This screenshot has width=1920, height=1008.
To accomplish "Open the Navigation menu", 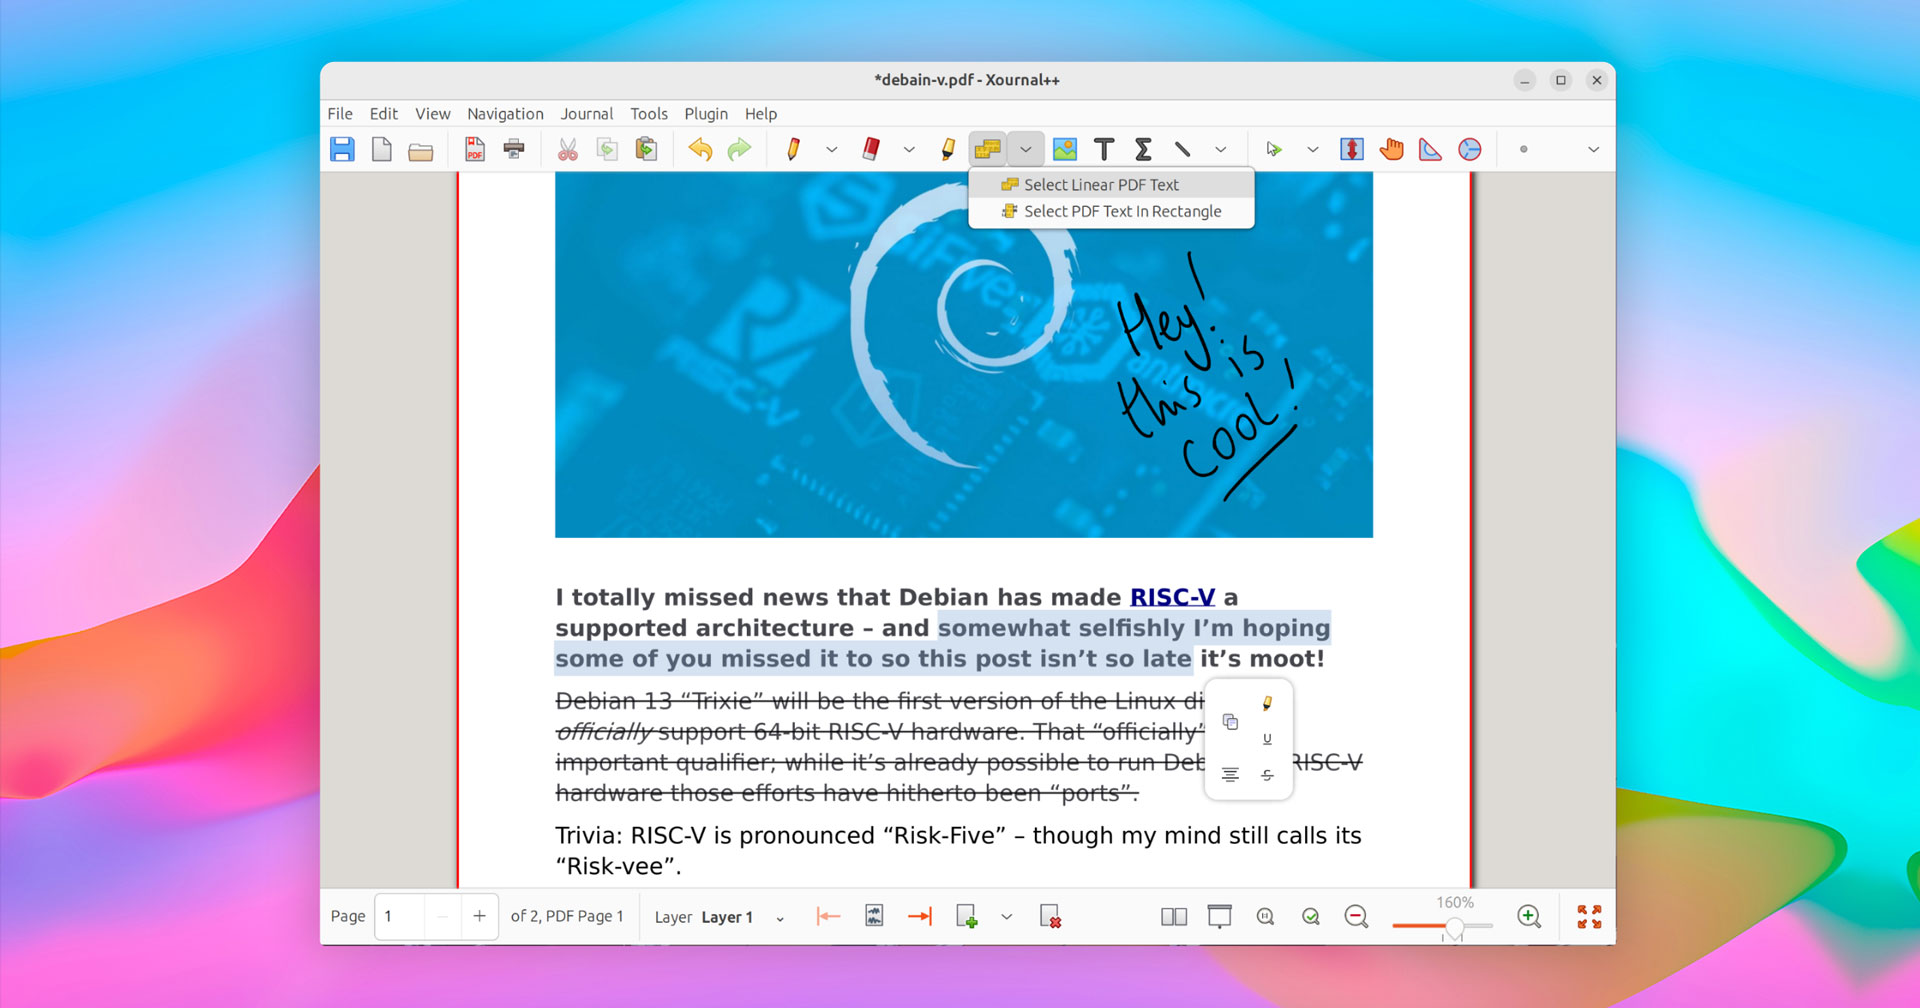I will coord(505,114).
